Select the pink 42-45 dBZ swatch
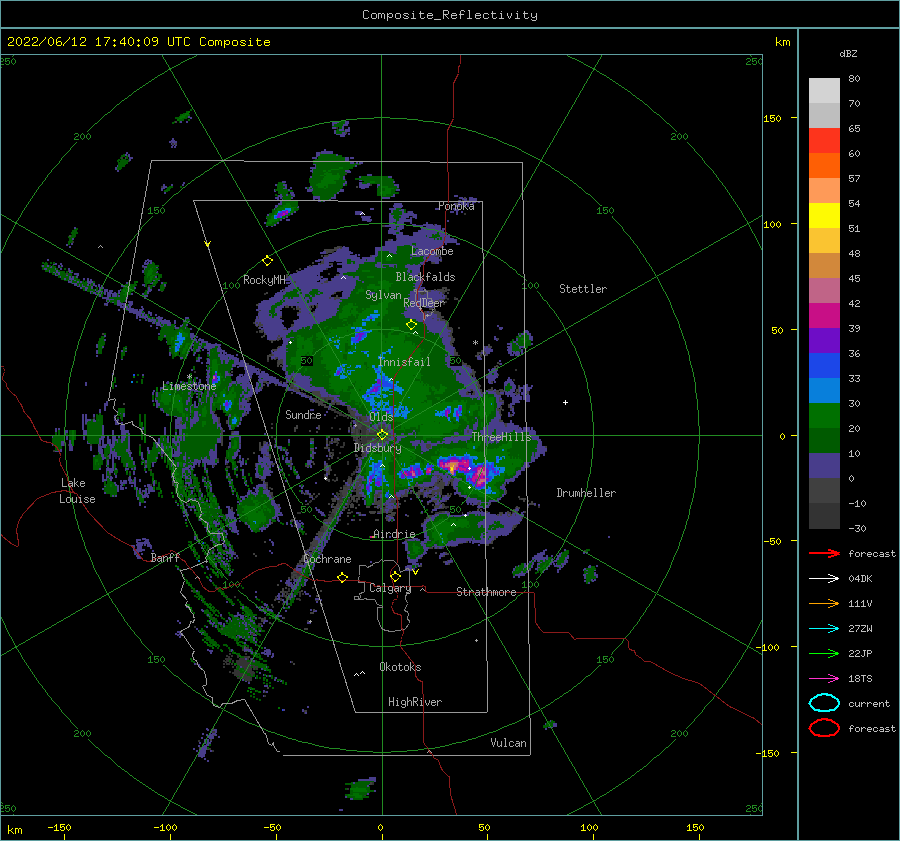 pyautogui.click(x=824, y=290)
